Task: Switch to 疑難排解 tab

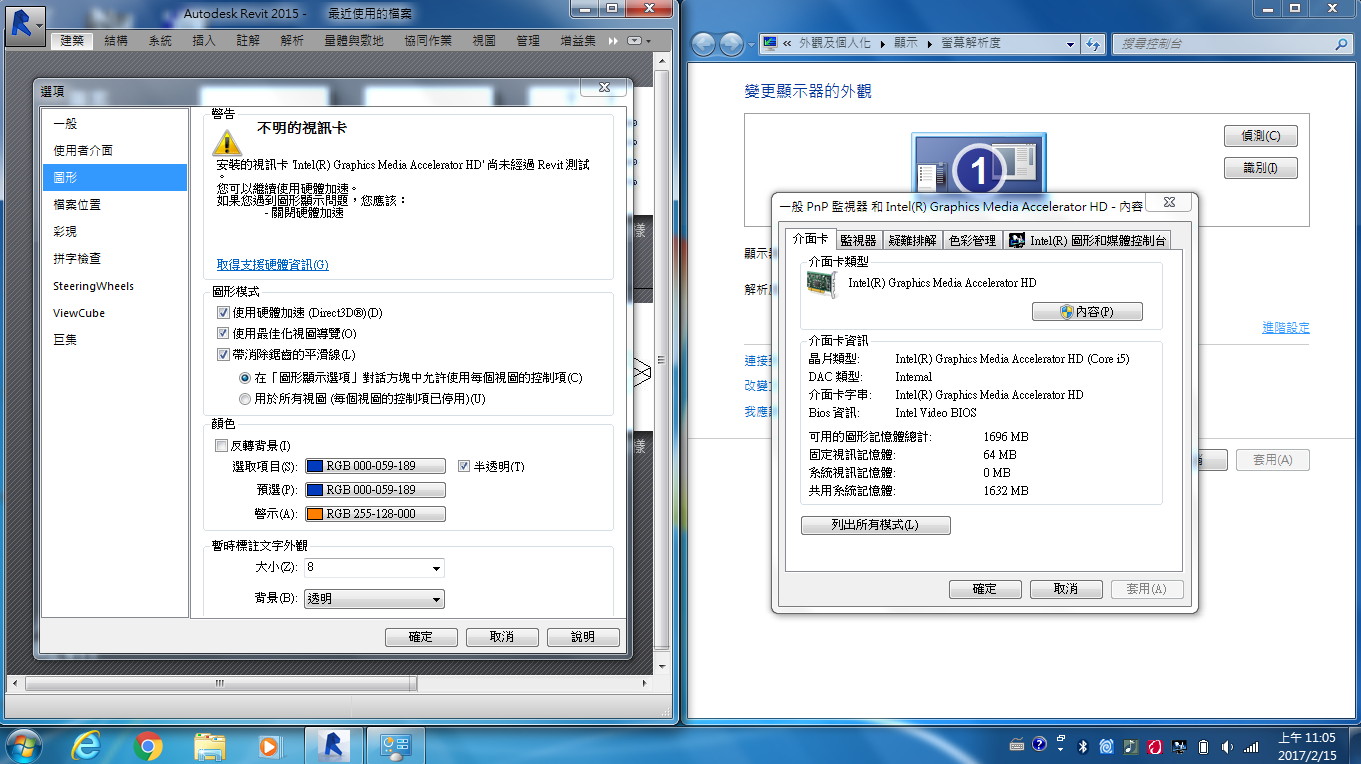Action: click(x=912, y=241)
